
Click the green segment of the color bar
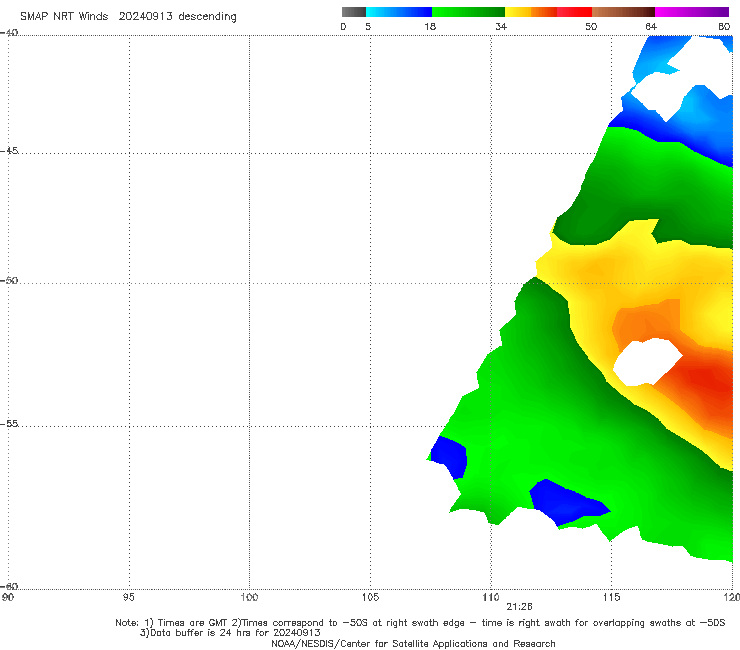[468, 12]
